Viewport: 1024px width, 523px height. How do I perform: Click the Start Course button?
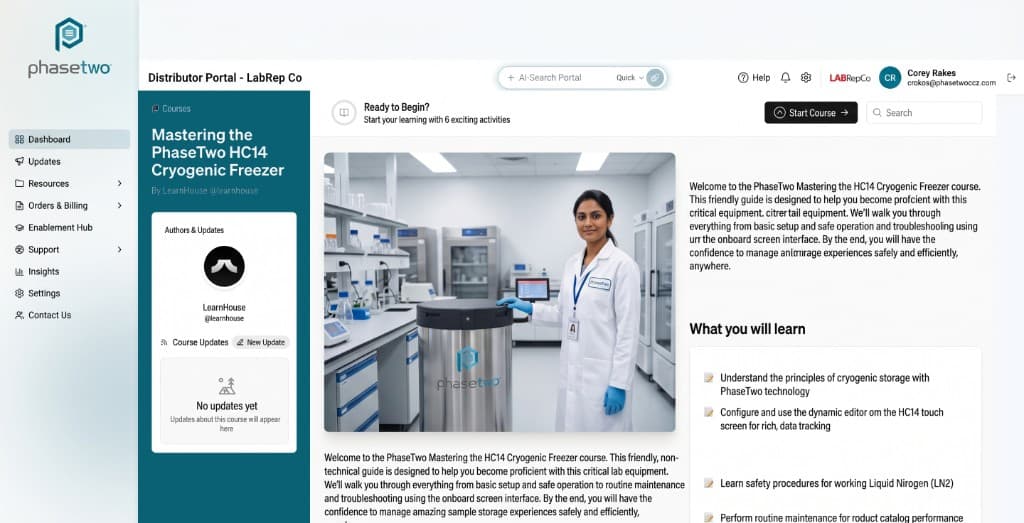pyautogui.click(x=810, y=112)
